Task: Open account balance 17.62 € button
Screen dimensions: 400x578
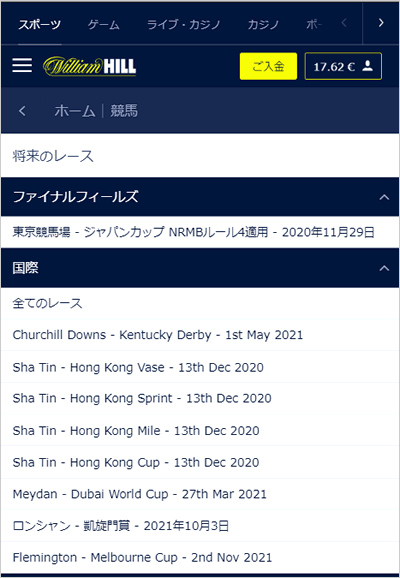Action: point(343,66)
